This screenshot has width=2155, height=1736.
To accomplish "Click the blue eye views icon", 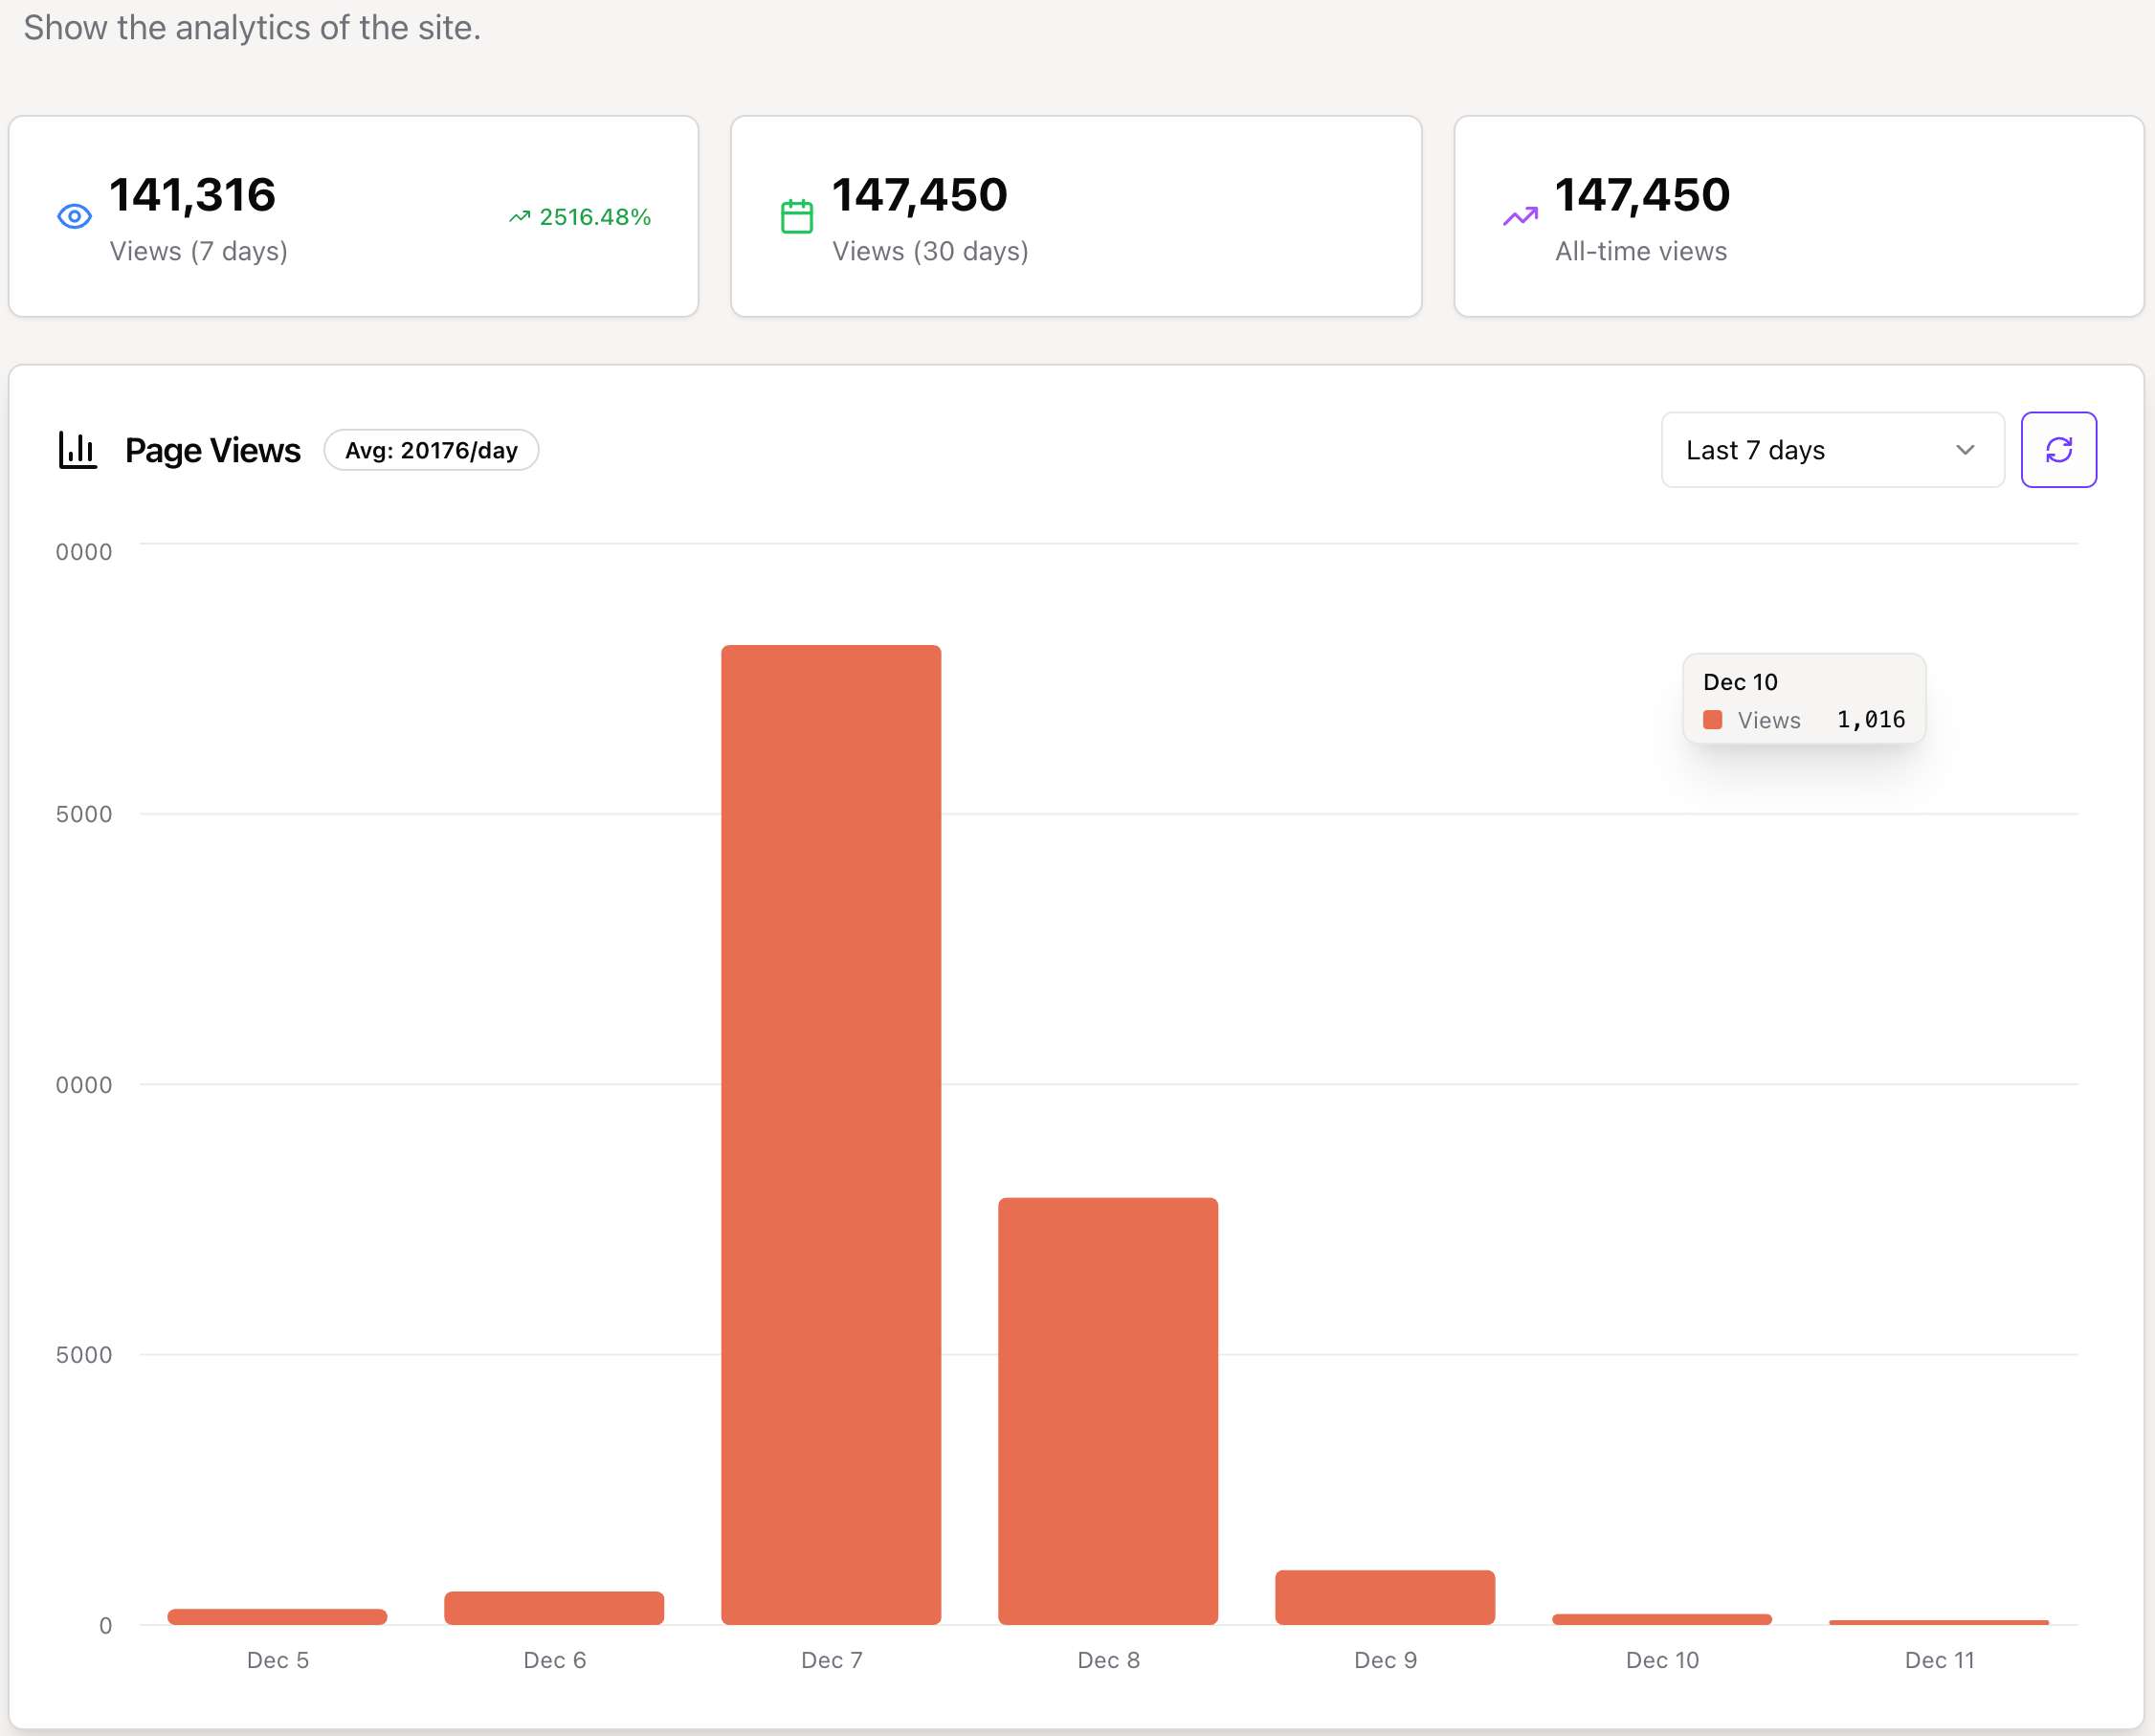I will coord(74,216).
